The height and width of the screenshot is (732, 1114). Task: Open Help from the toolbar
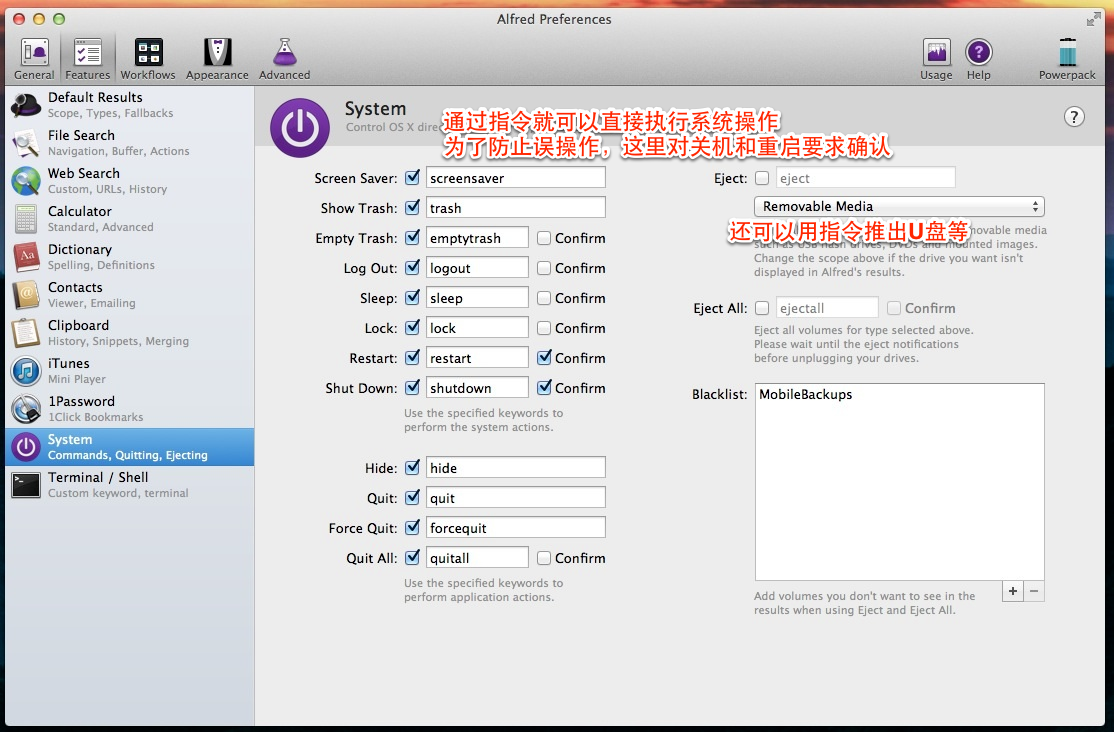(x=978, y=59)
